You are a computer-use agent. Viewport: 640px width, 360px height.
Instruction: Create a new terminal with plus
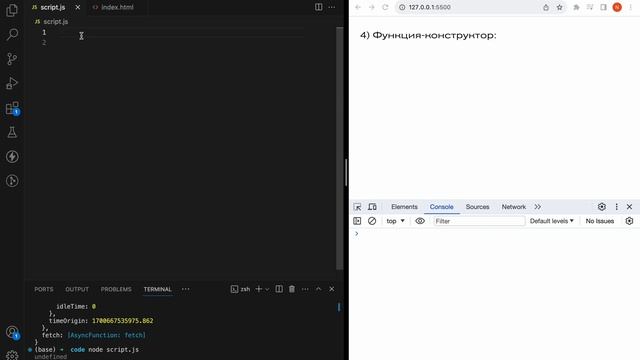(x=258, y=289)
